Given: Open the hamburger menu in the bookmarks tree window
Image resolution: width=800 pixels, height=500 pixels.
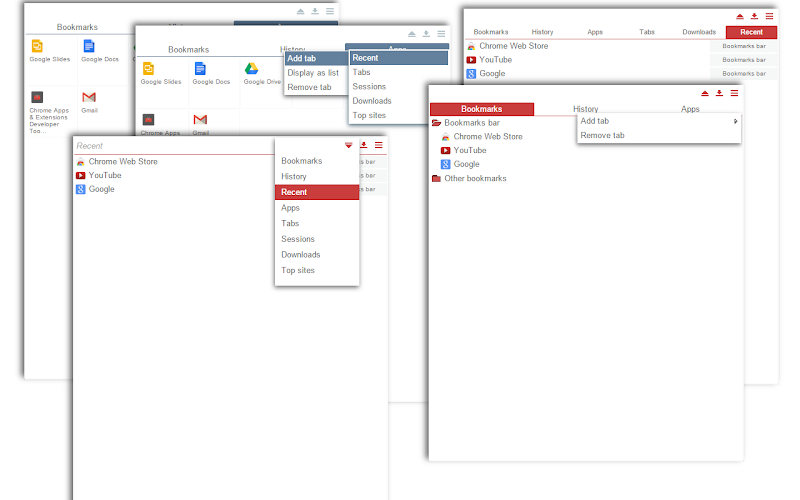Looking at the screenshot, I should coord(734,93).
